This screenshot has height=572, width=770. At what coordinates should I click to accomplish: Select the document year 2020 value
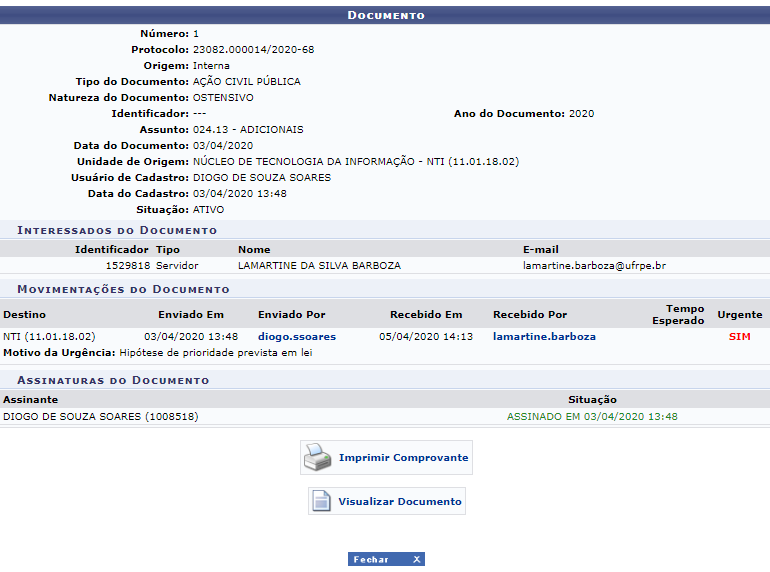tap(581, 114)
